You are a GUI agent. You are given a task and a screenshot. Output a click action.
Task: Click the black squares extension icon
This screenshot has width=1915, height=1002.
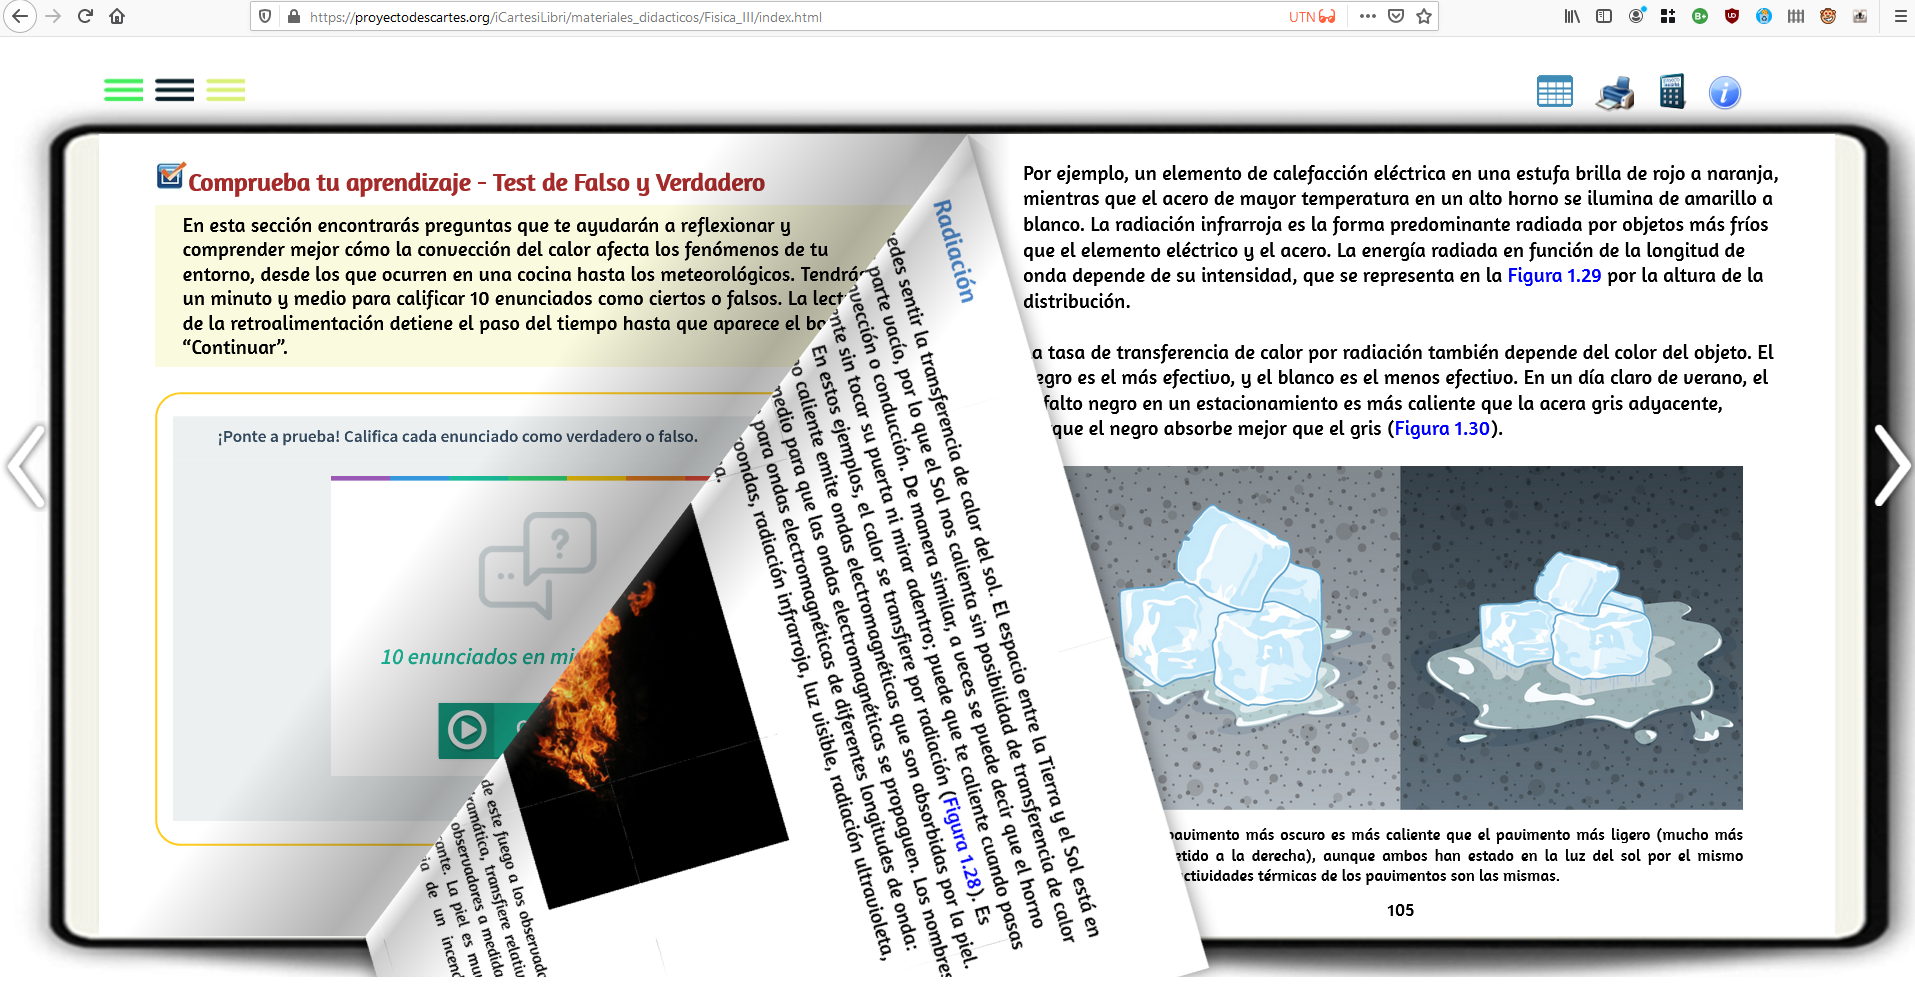pyautogui.click(x=1668, y=16)
